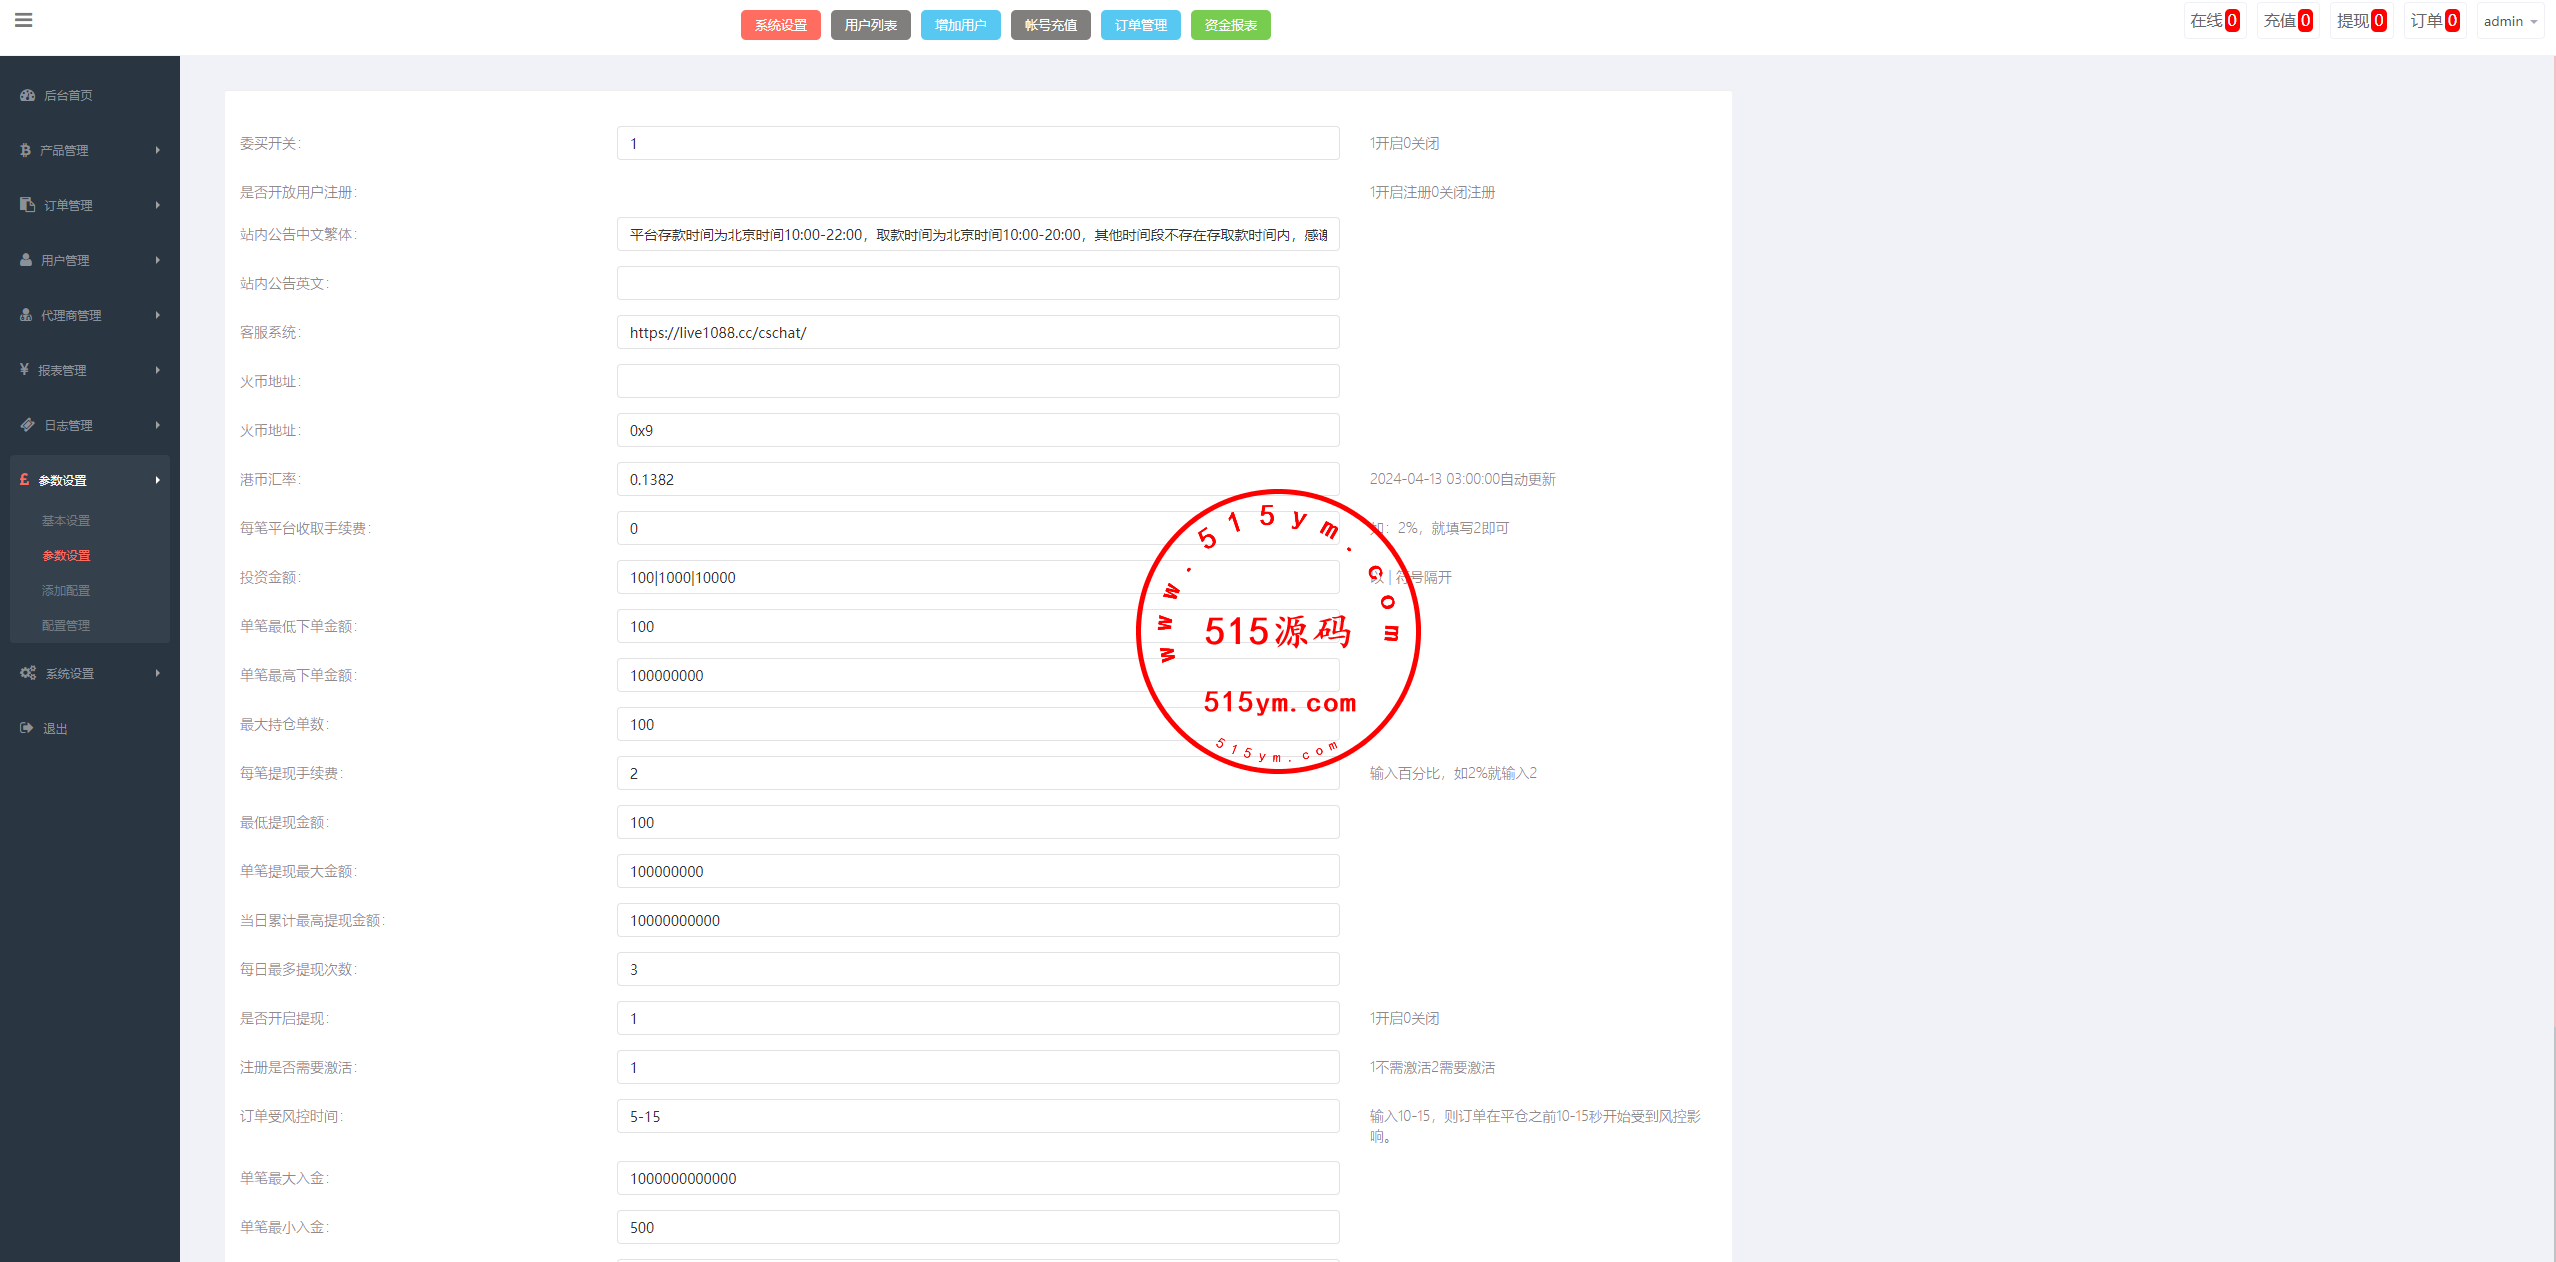Select 配置管理 in the sidebar submenu
This screenshot has width=2556, height=1262.
(x=66, y=626)
